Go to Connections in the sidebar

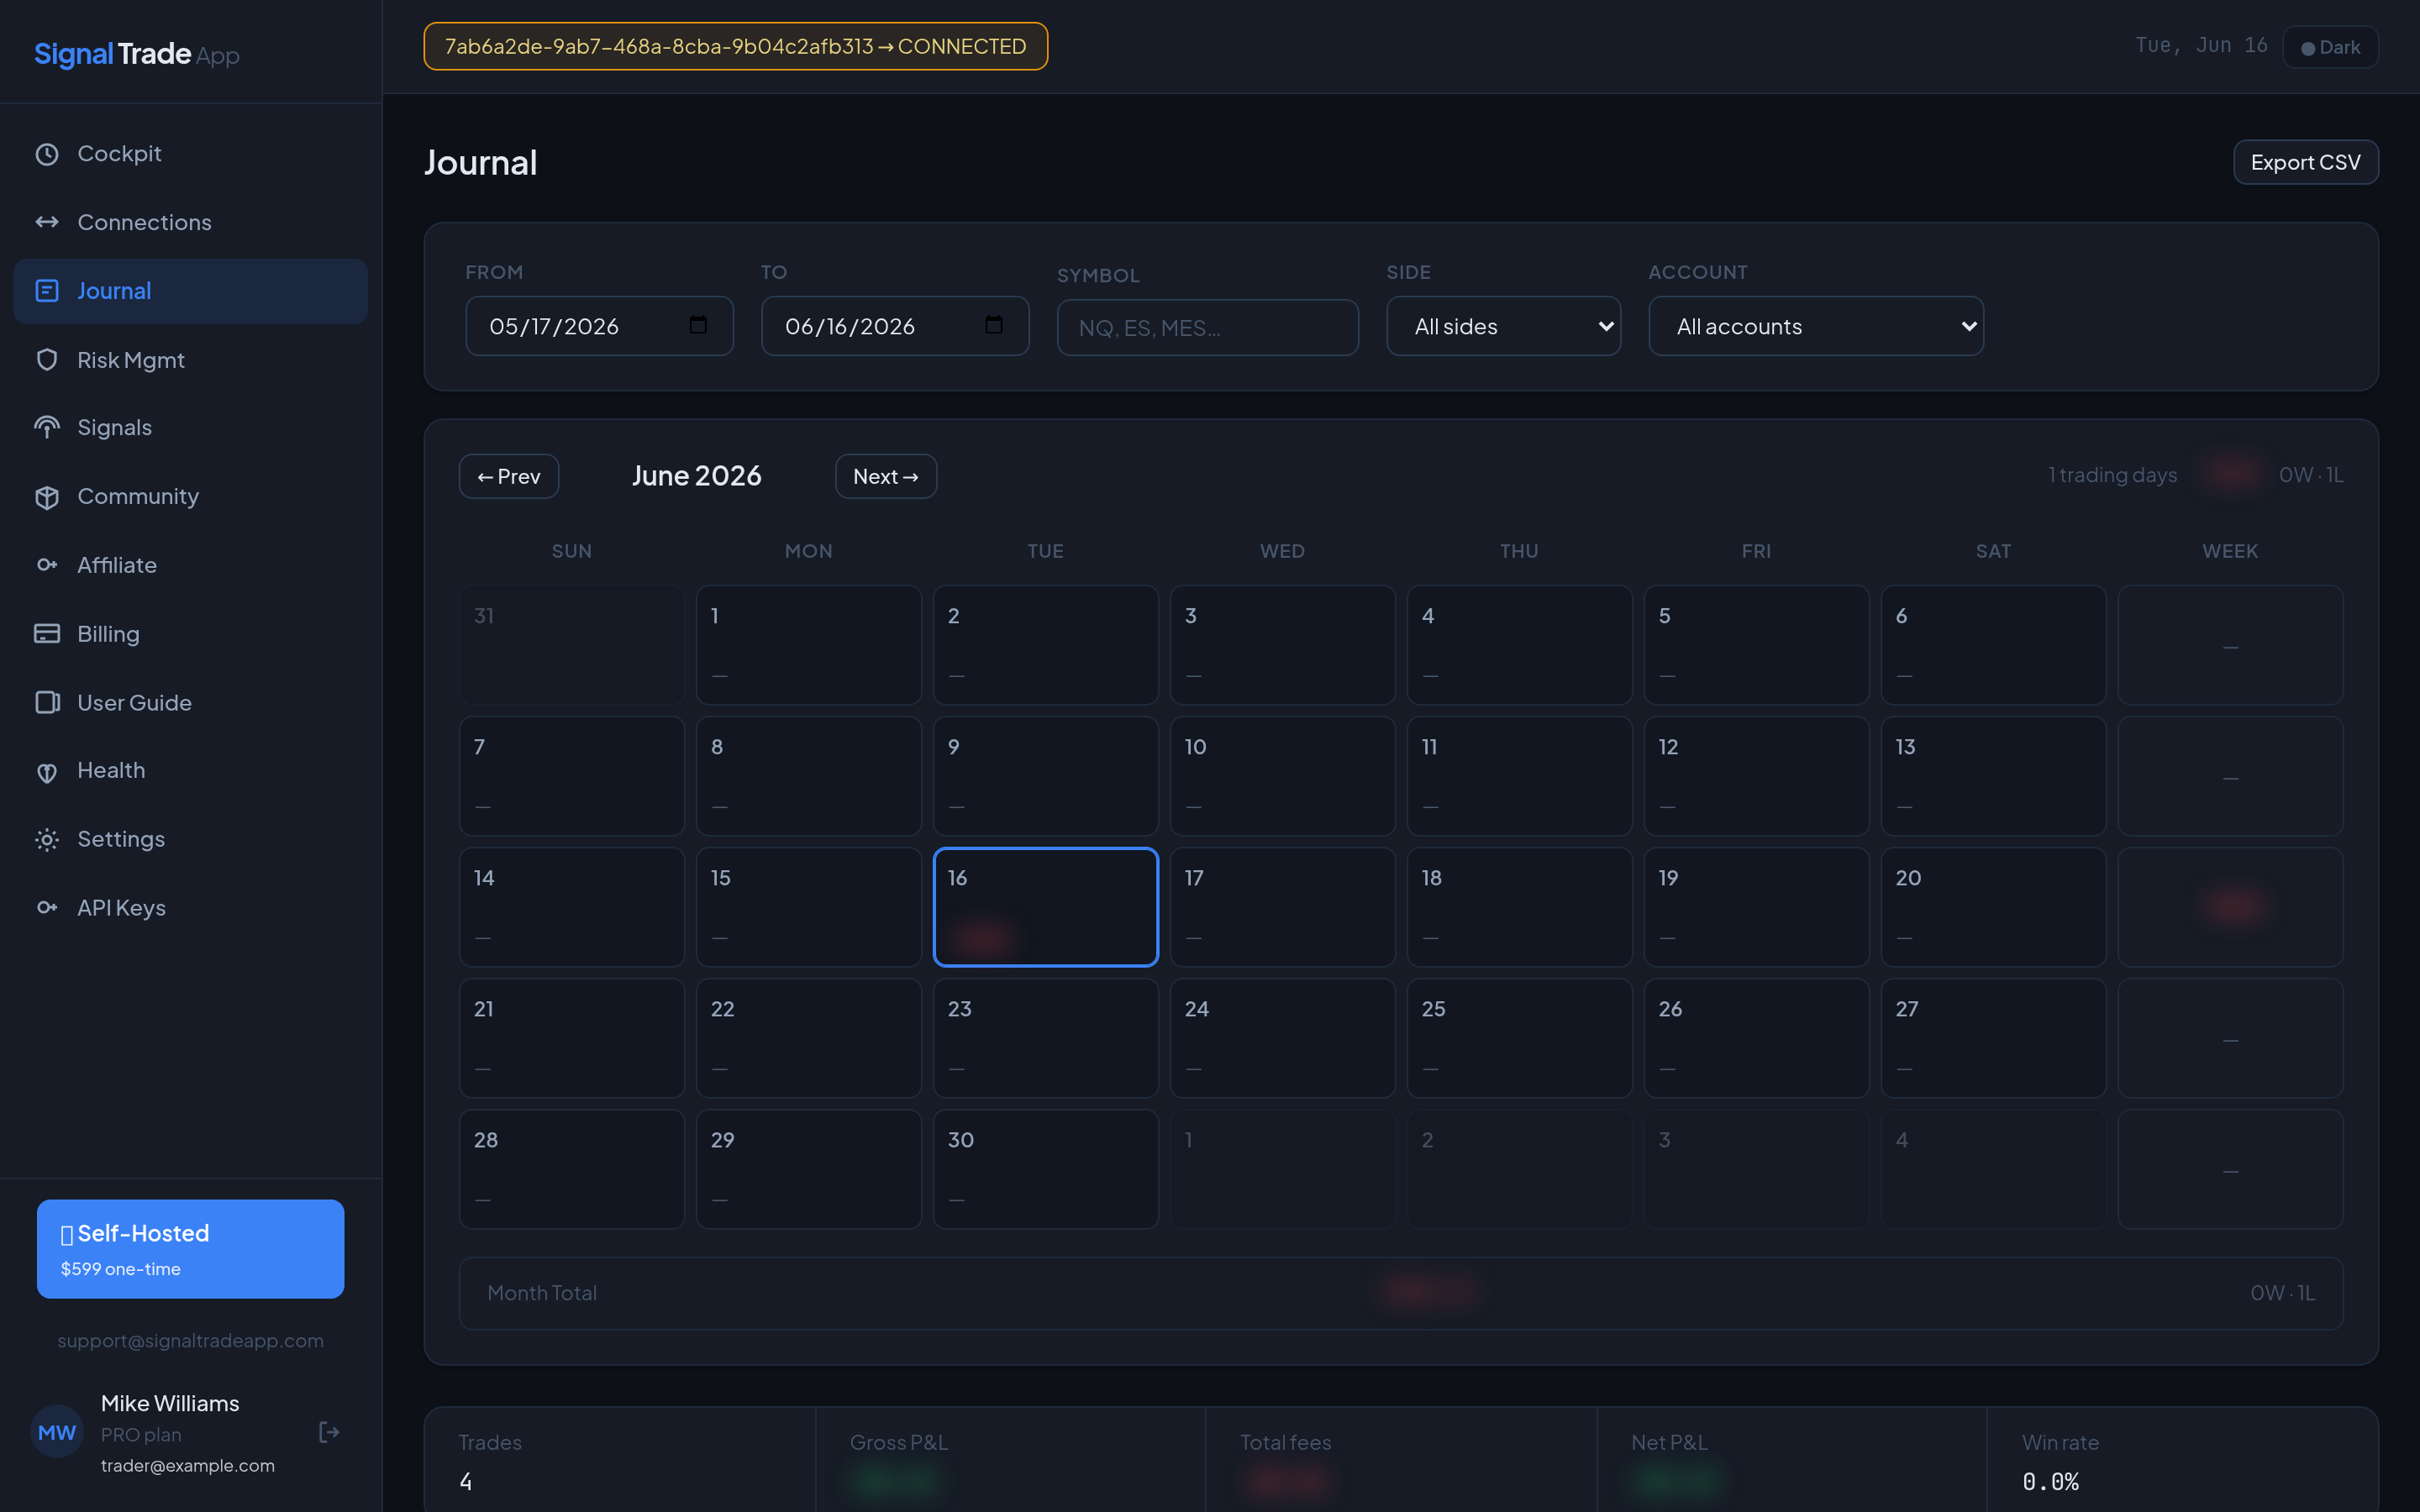tap(191, 222)
